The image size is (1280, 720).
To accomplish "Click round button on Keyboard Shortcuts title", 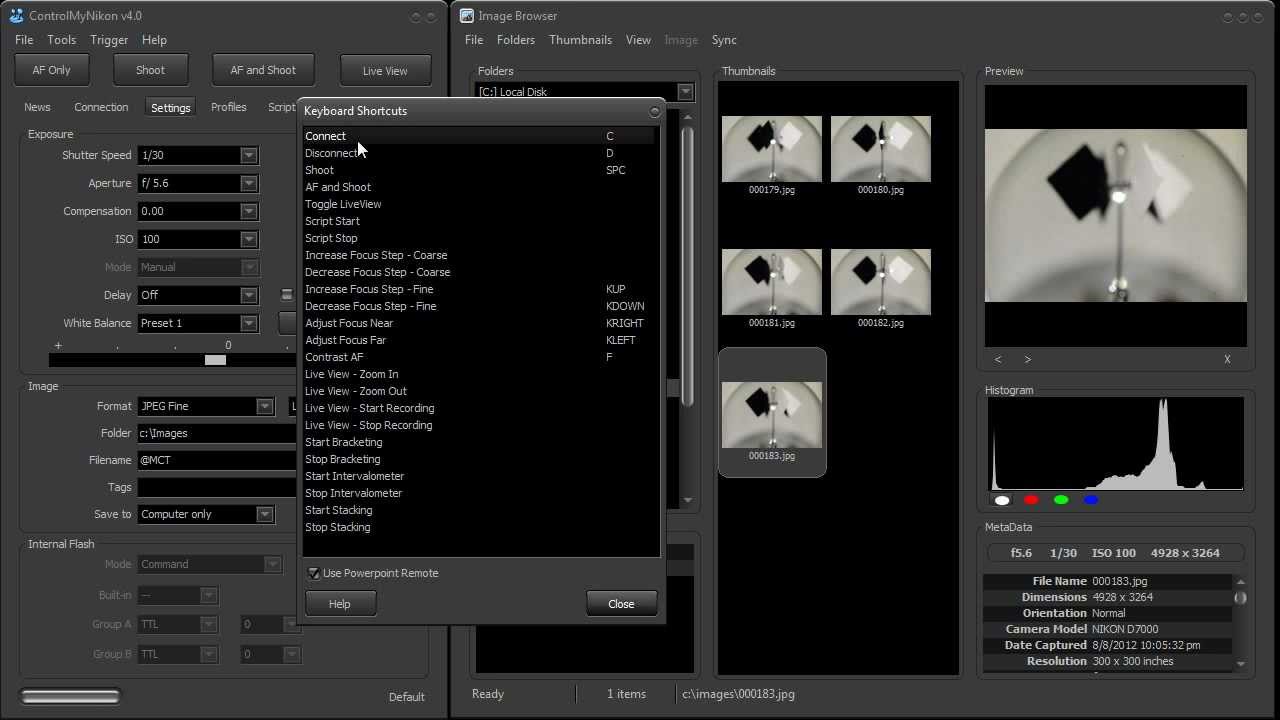I will [655, 111].
